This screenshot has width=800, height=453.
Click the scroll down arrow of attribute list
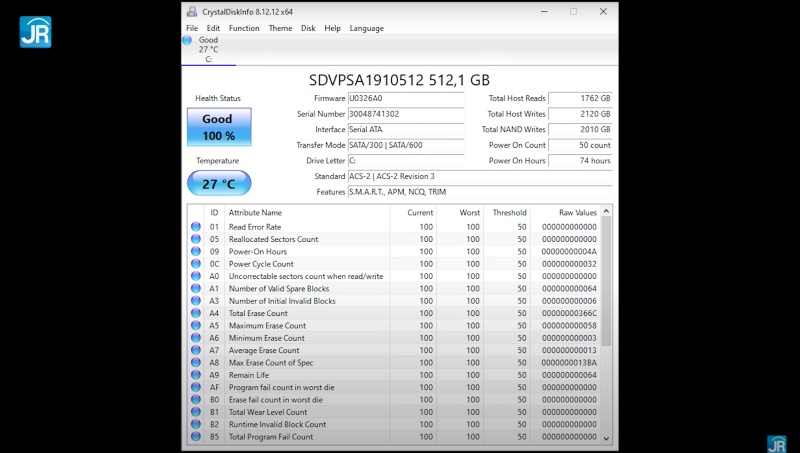(606, 438)
